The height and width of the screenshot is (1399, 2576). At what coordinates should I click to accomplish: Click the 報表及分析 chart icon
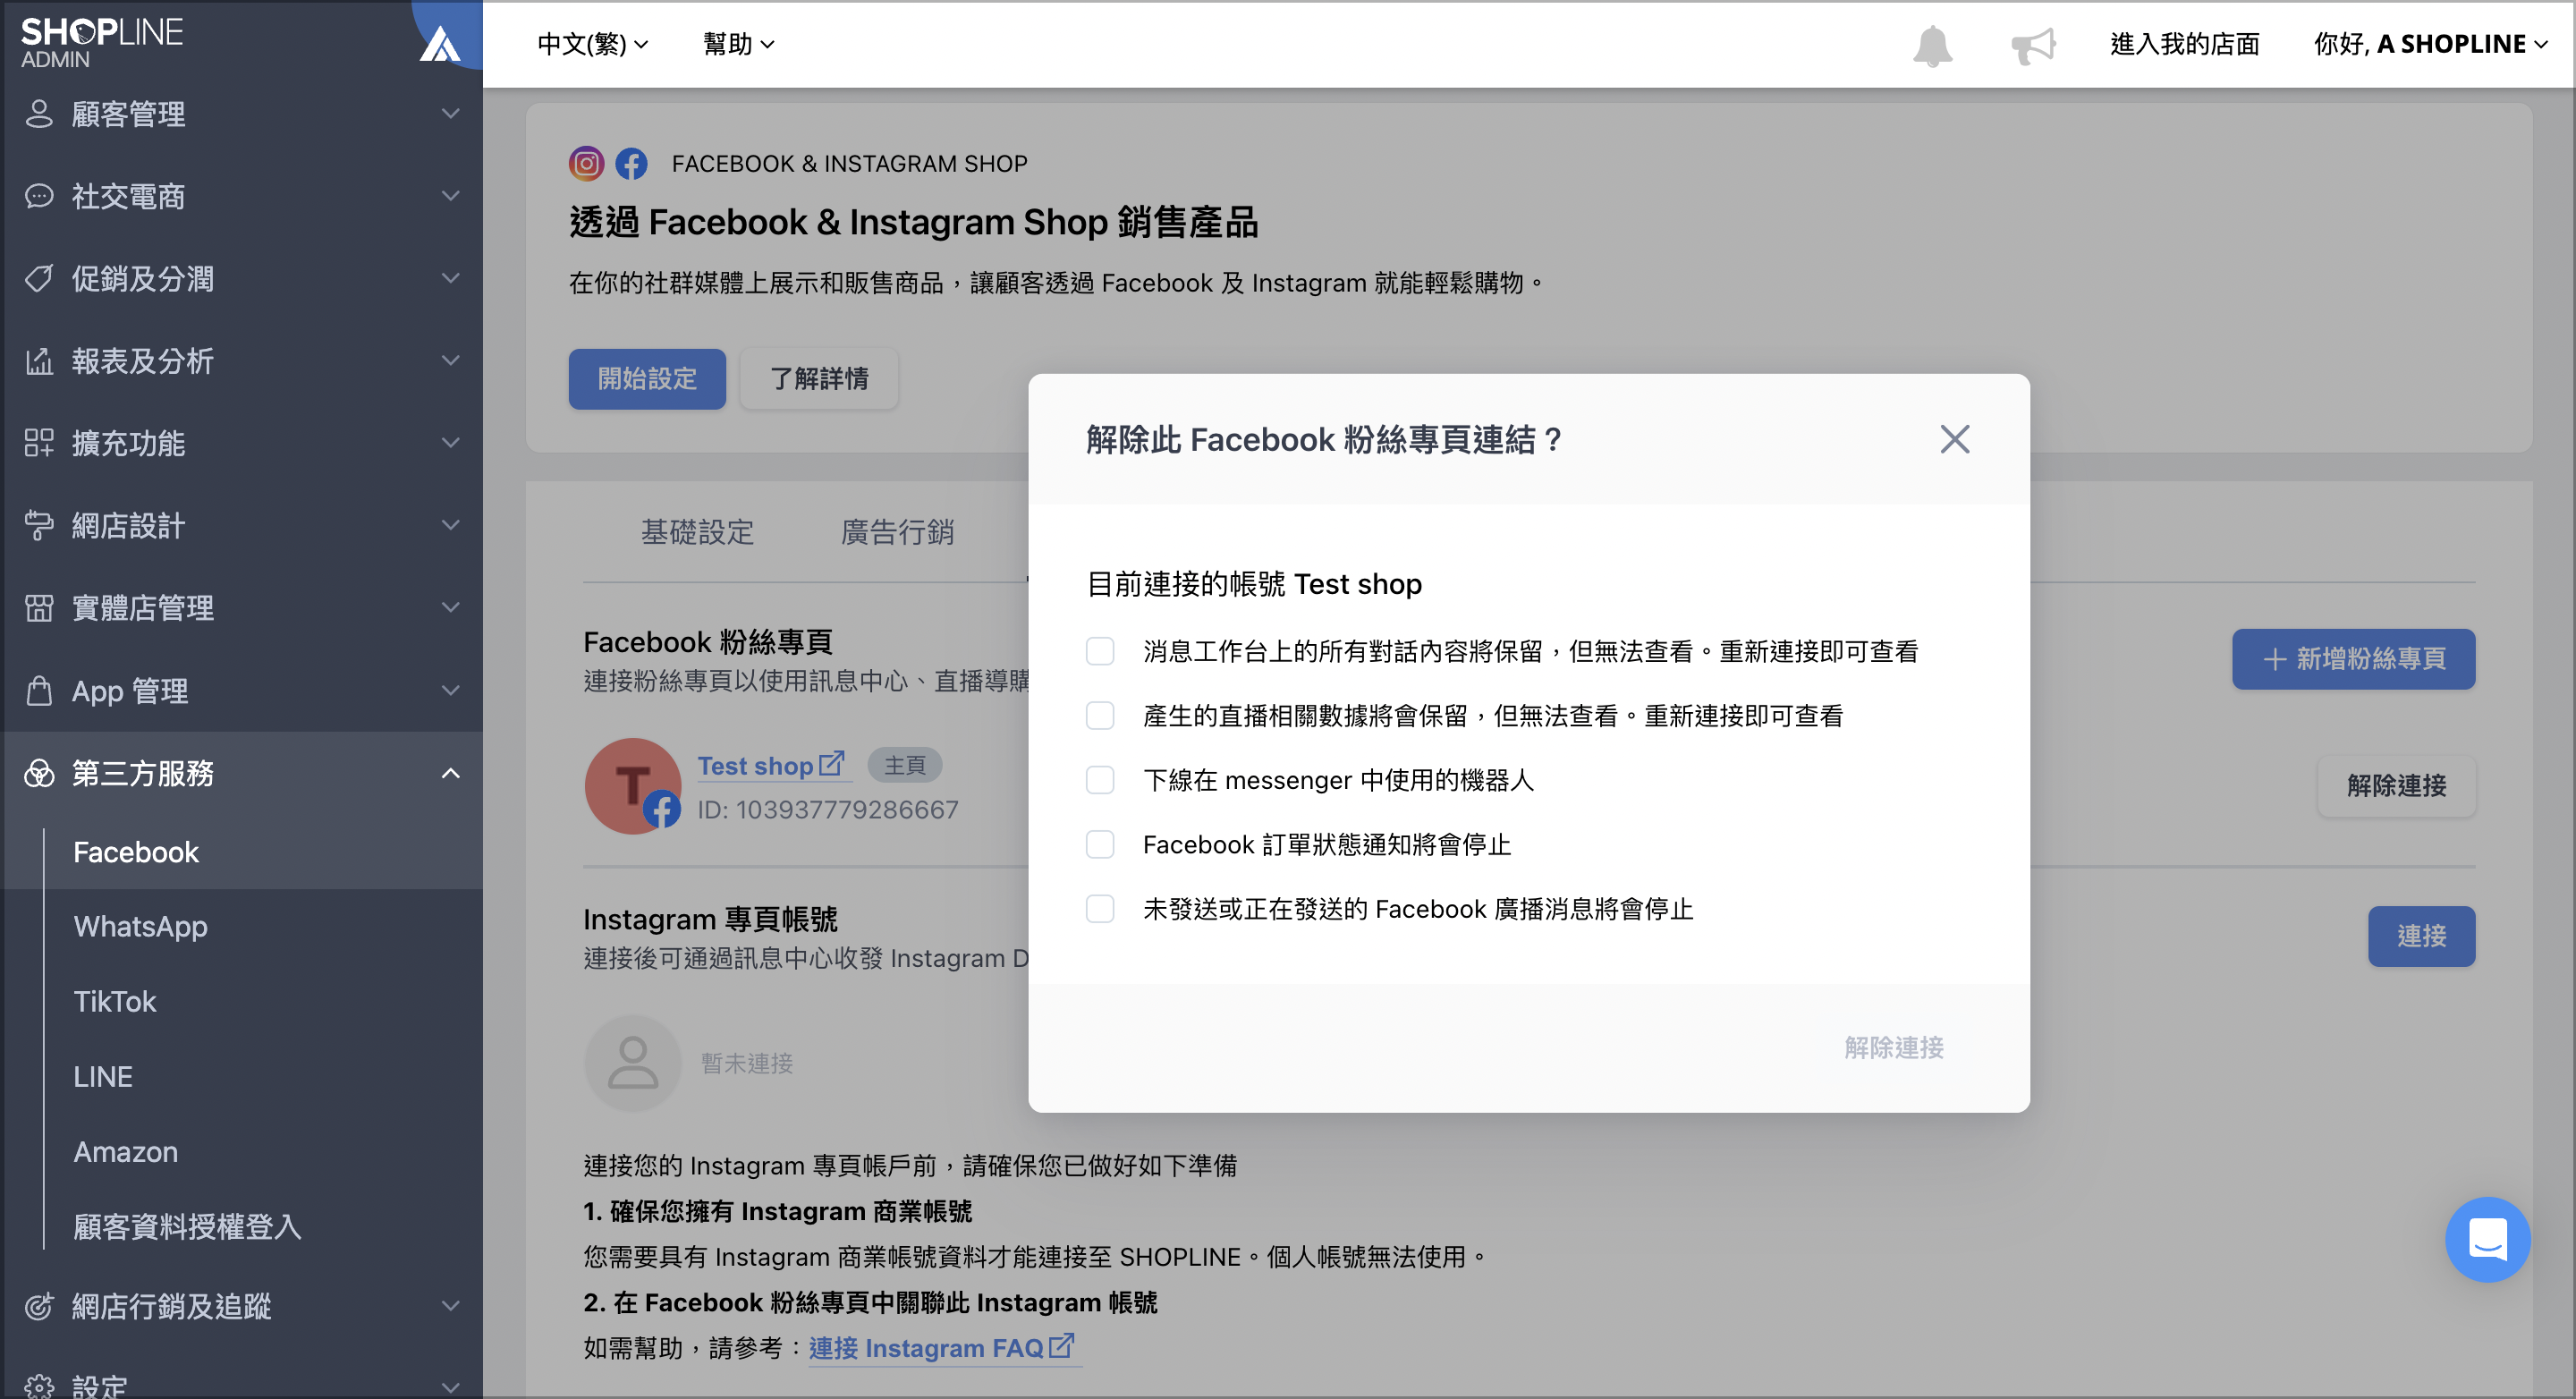[39, 361]
